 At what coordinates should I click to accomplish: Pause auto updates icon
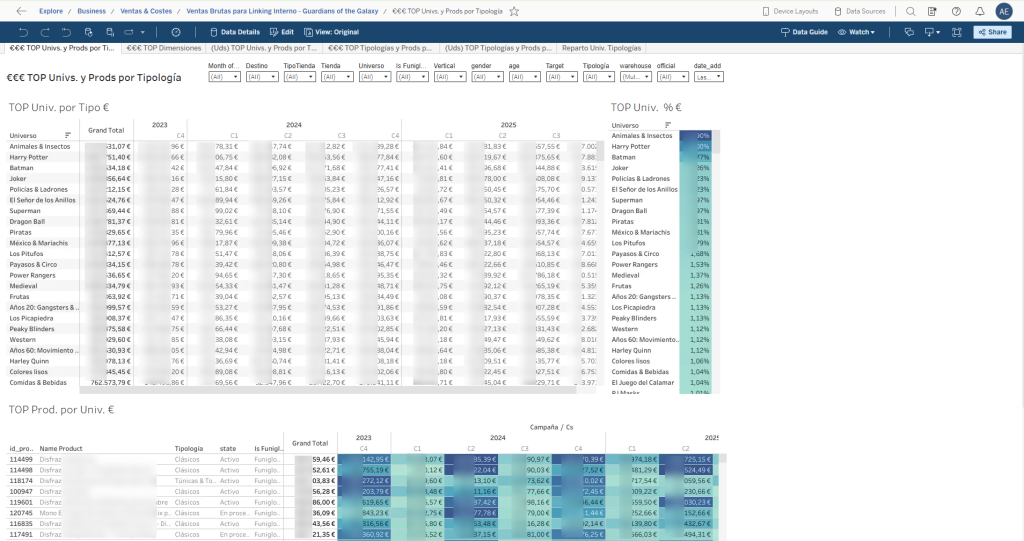(110, 32)
